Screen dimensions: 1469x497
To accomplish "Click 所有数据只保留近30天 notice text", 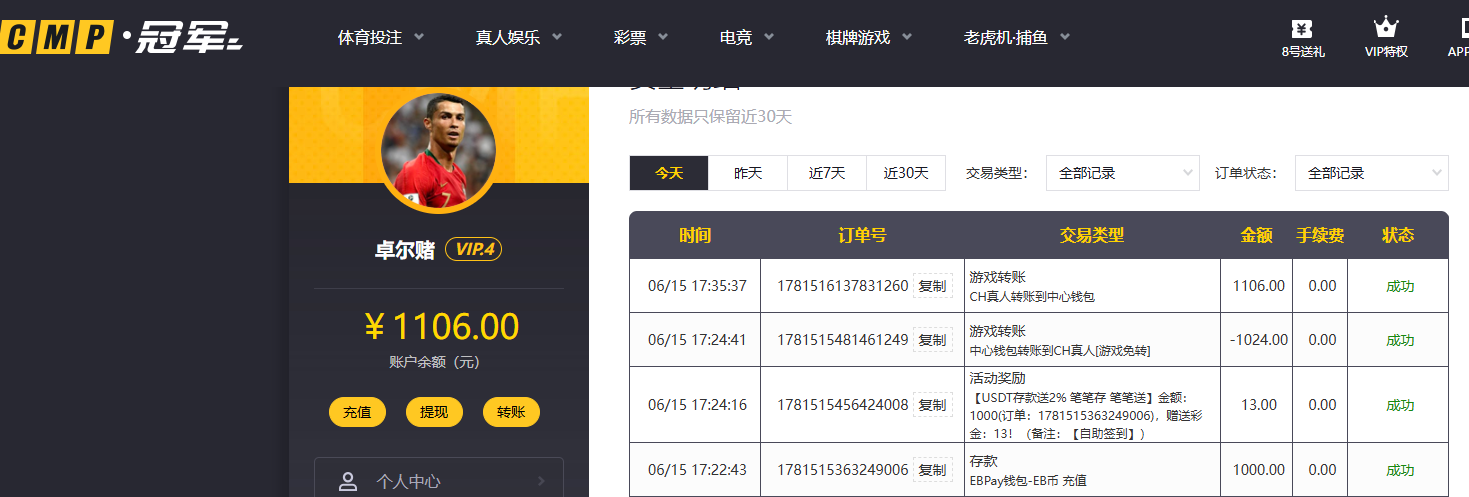I will (x=711, y=117).
